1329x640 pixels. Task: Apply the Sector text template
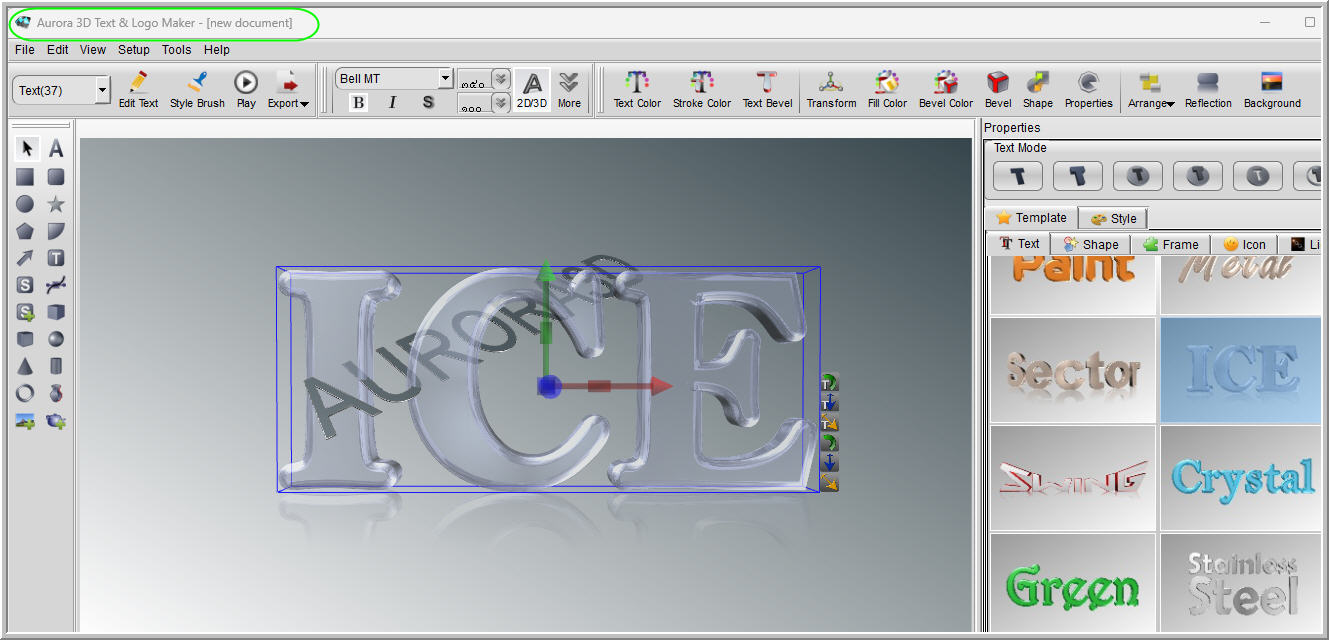point(1073,370)
